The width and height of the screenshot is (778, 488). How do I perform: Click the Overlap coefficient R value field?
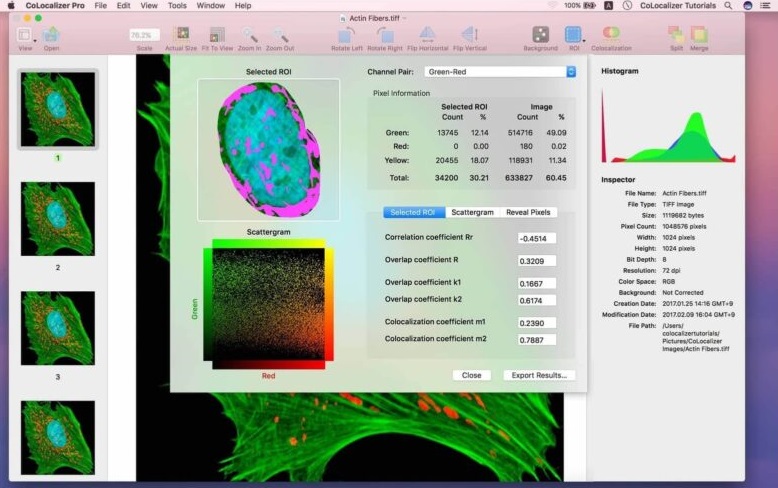(x=536, y=261)
